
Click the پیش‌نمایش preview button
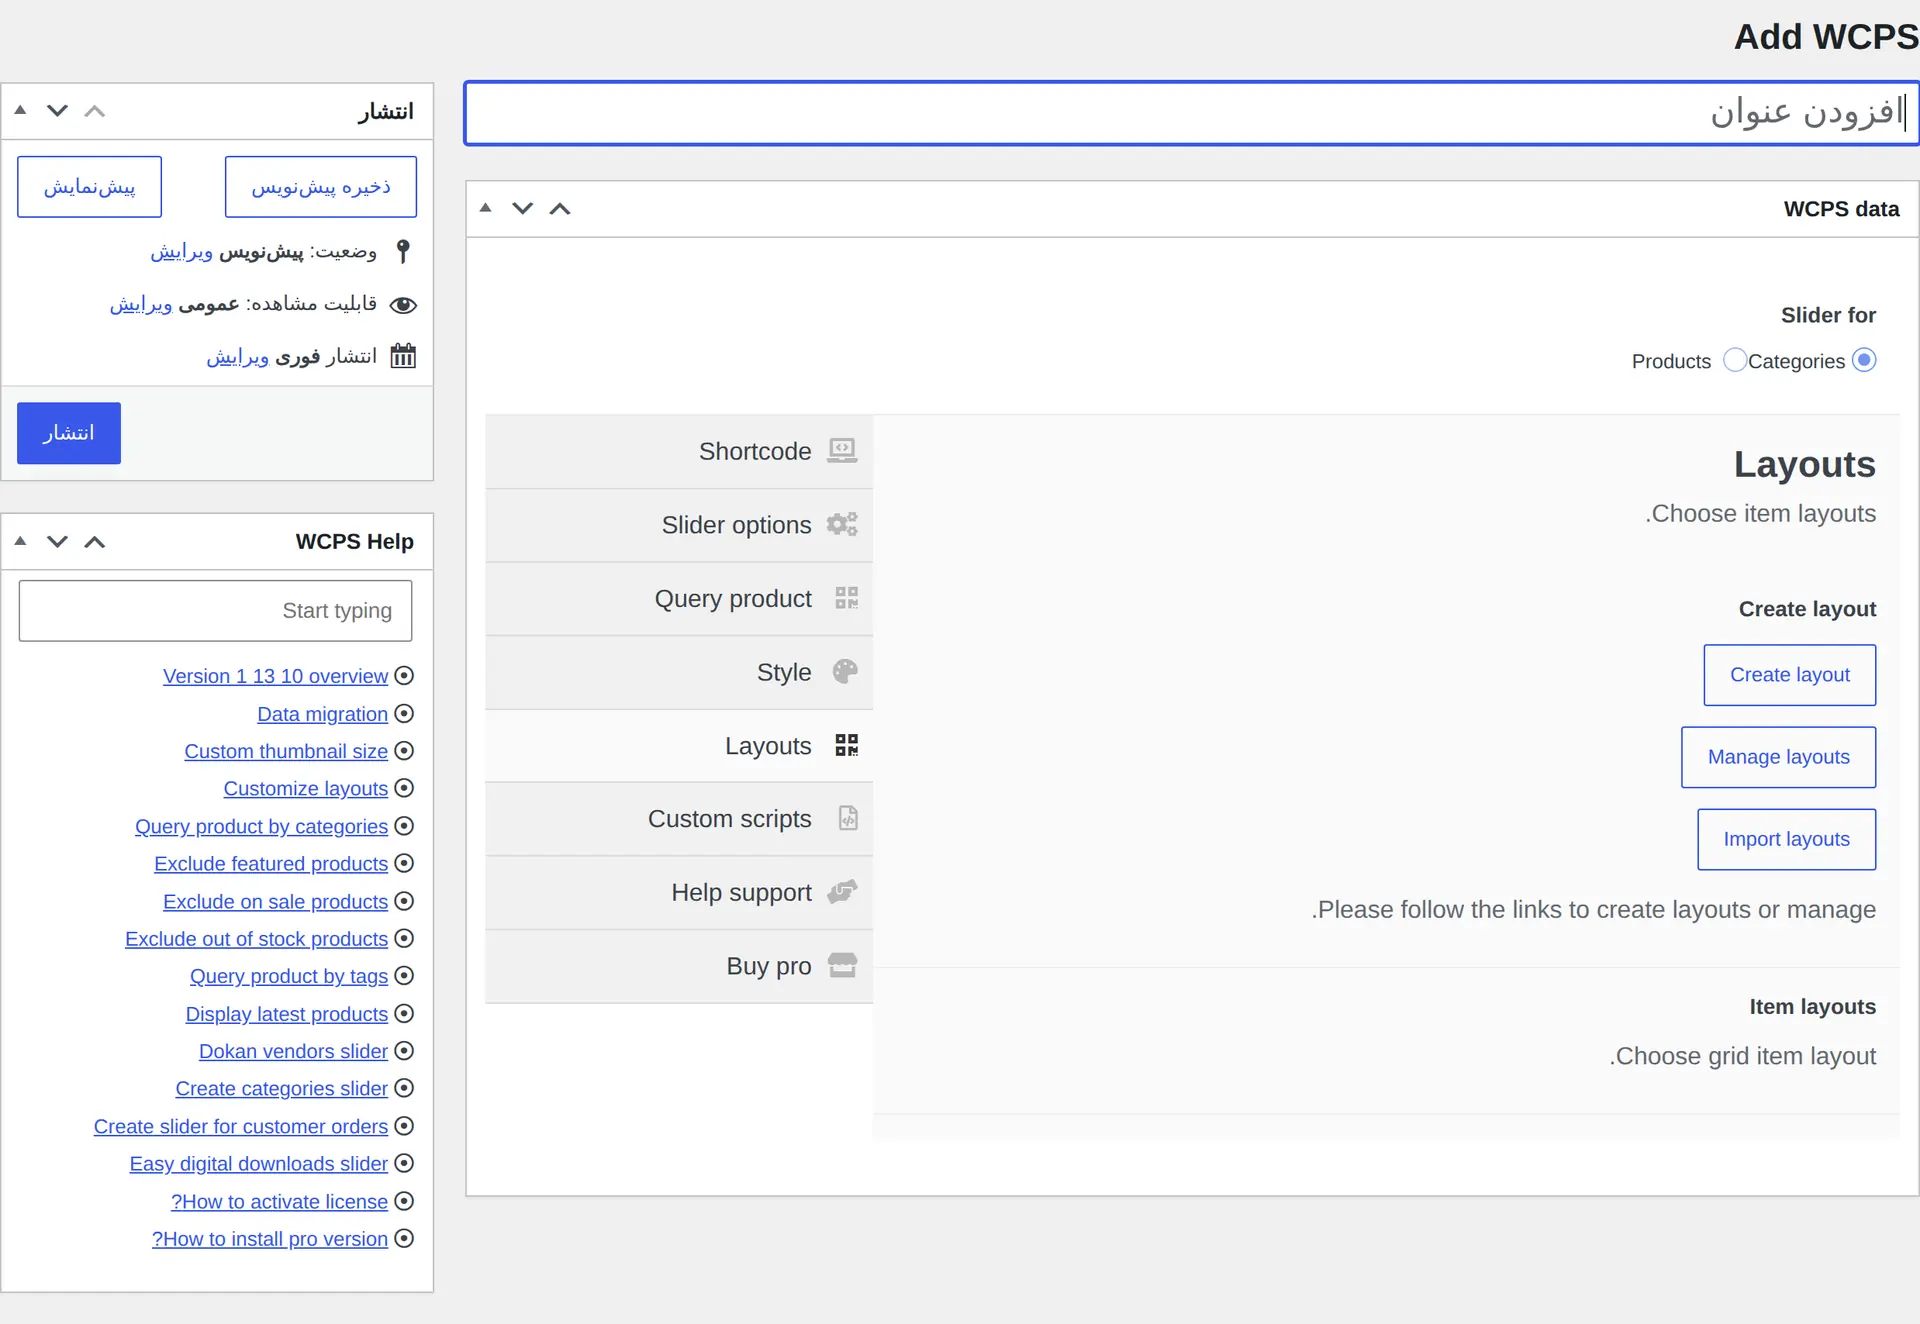[89, 187]
